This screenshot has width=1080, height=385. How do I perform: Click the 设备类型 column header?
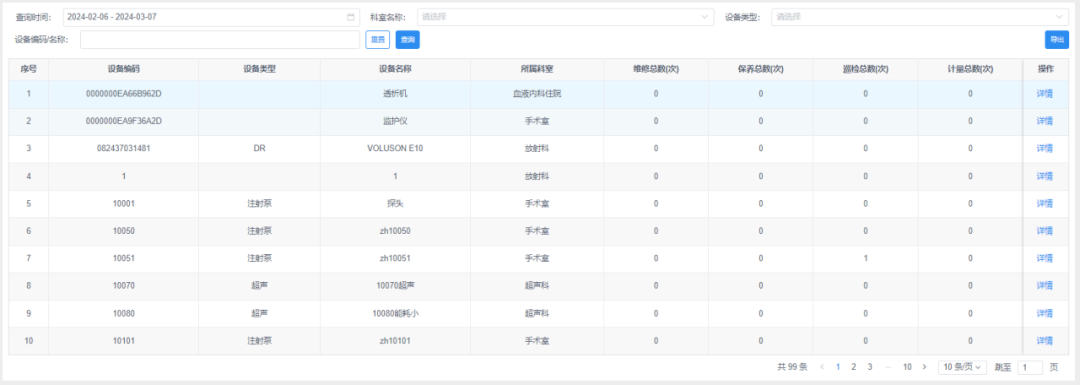(259, 69)
